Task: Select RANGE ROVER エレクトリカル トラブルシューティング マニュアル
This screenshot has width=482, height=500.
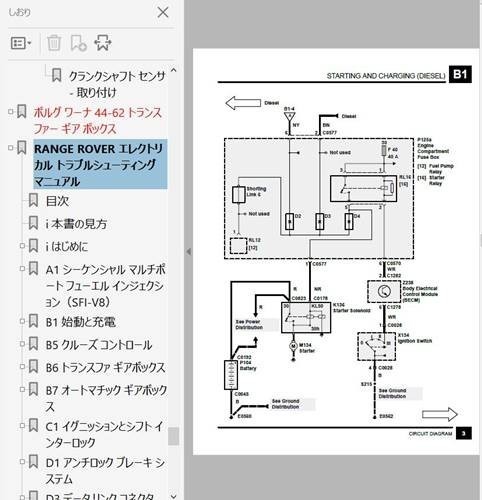Action: pos(100,164)
